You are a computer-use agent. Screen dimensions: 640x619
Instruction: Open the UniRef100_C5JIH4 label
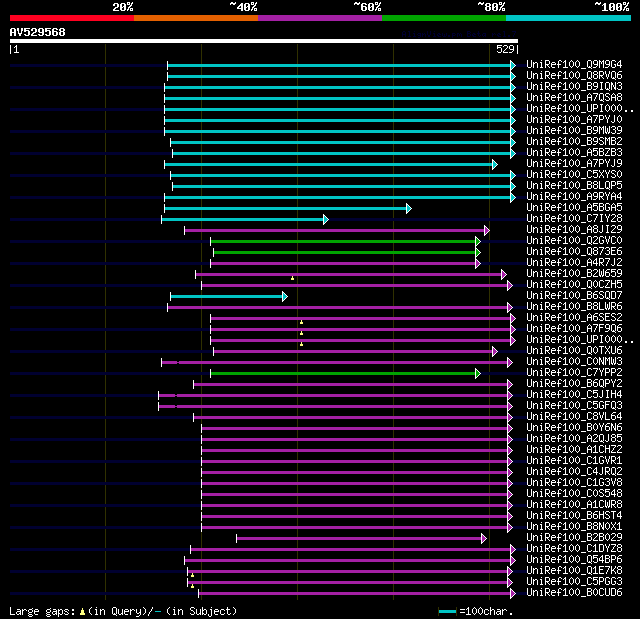coord(574,395)
